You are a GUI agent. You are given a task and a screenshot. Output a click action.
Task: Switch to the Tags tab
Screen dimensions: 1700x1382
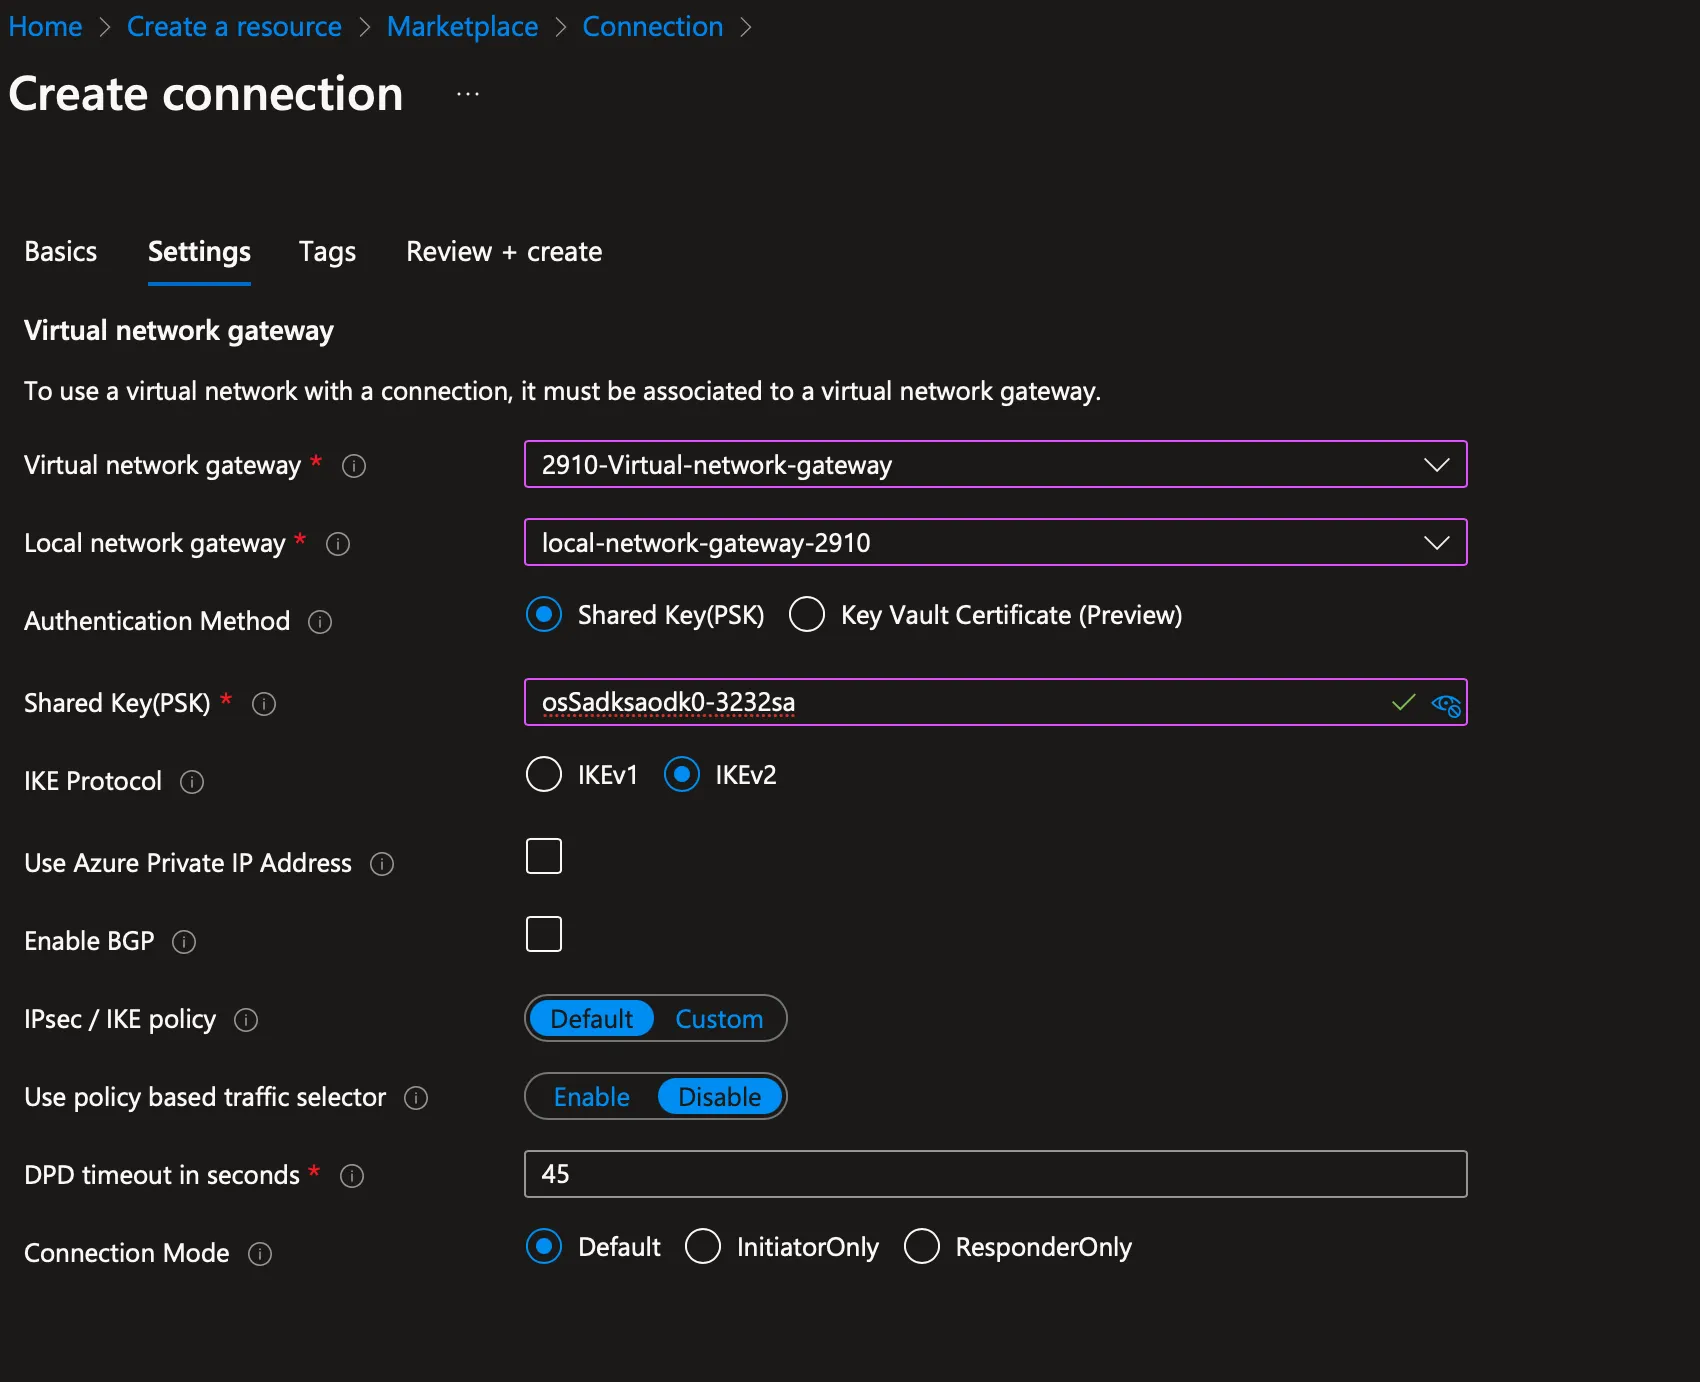point(327,252)
